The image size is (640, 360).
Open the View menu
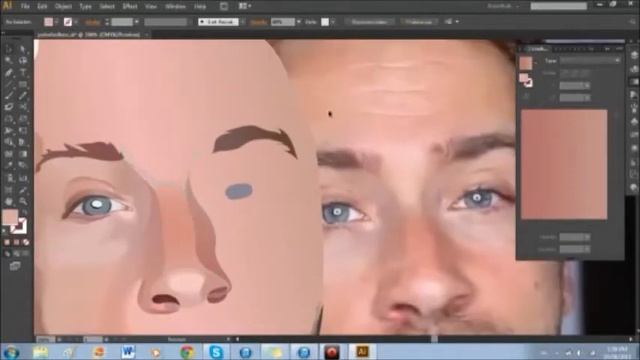[x=151, y=7]
